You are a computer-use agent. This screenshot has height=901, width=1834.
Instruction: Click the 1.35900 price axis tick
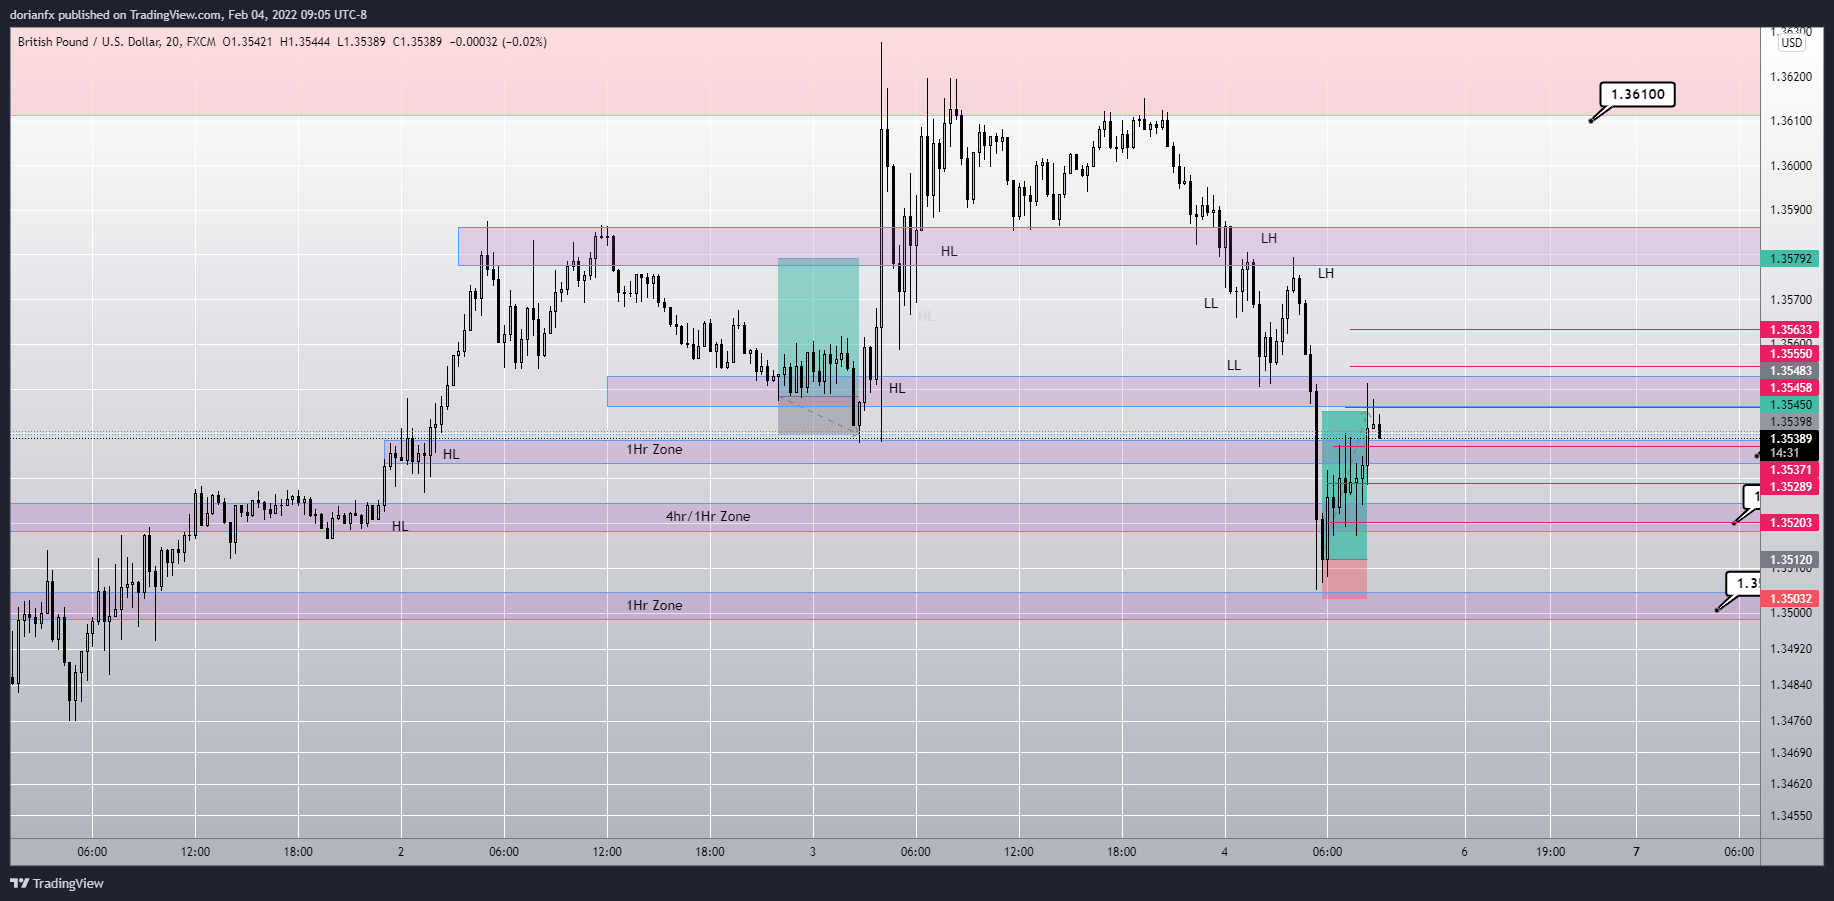[1790, 210]
